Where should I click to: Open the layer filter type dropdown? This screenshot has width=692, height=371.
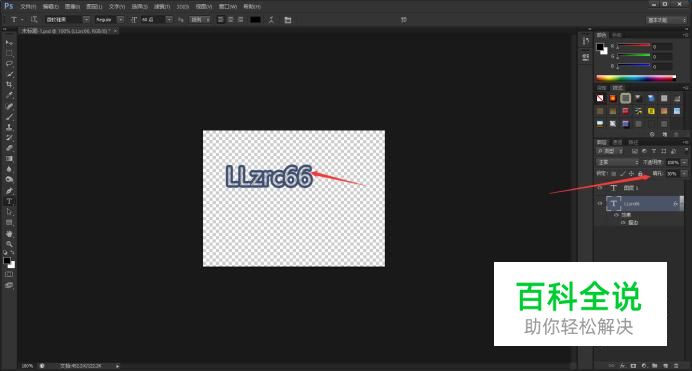click(610, 151)
